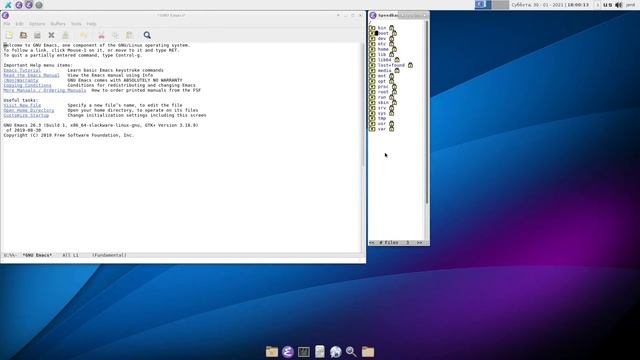Open the terminal icon in the dock
The height and width of the screenshot is (360, 640).
tap(304, 351)
